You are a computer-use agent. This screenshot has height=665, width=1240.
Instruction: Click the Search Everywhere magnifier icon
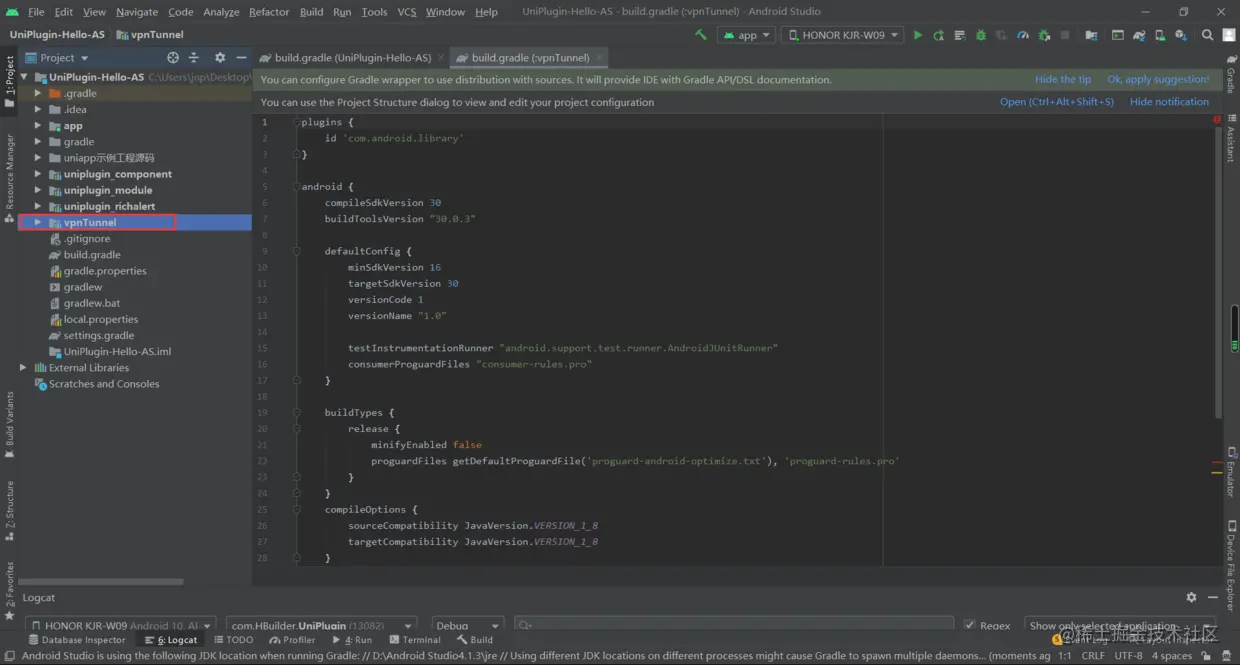(1207, 35)
